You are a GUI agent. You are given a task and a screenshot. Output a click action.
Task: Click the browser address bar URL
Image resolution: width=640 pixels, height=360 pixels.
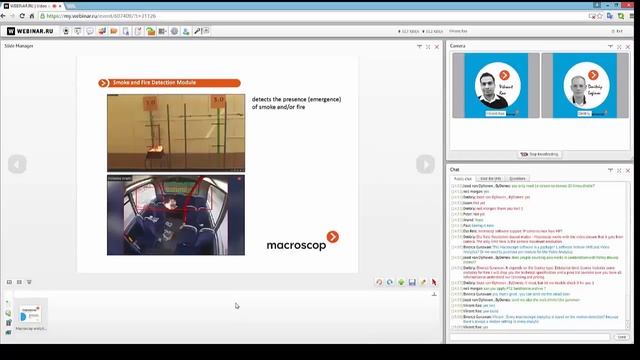101,16
